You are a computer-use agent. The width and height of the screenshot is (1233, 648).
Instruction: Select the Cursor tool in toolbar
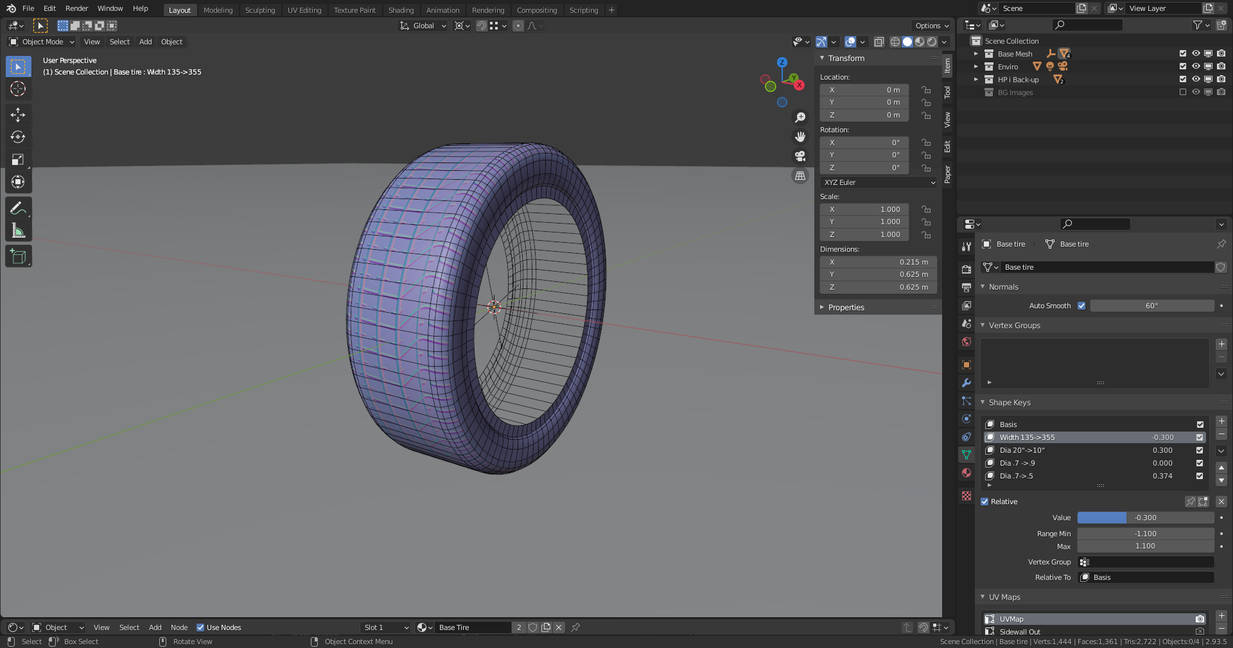click(18, 89)
